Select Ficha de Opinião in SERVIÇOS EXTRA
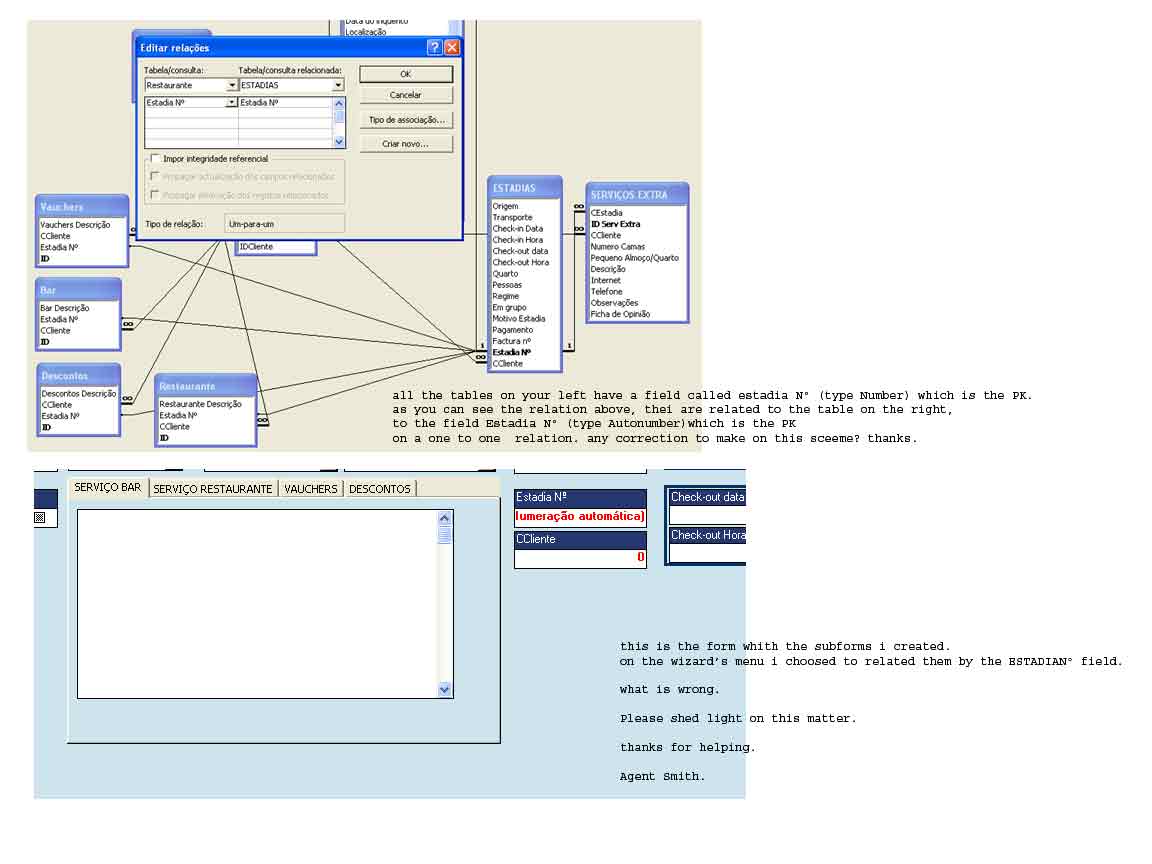 (621, 314)
